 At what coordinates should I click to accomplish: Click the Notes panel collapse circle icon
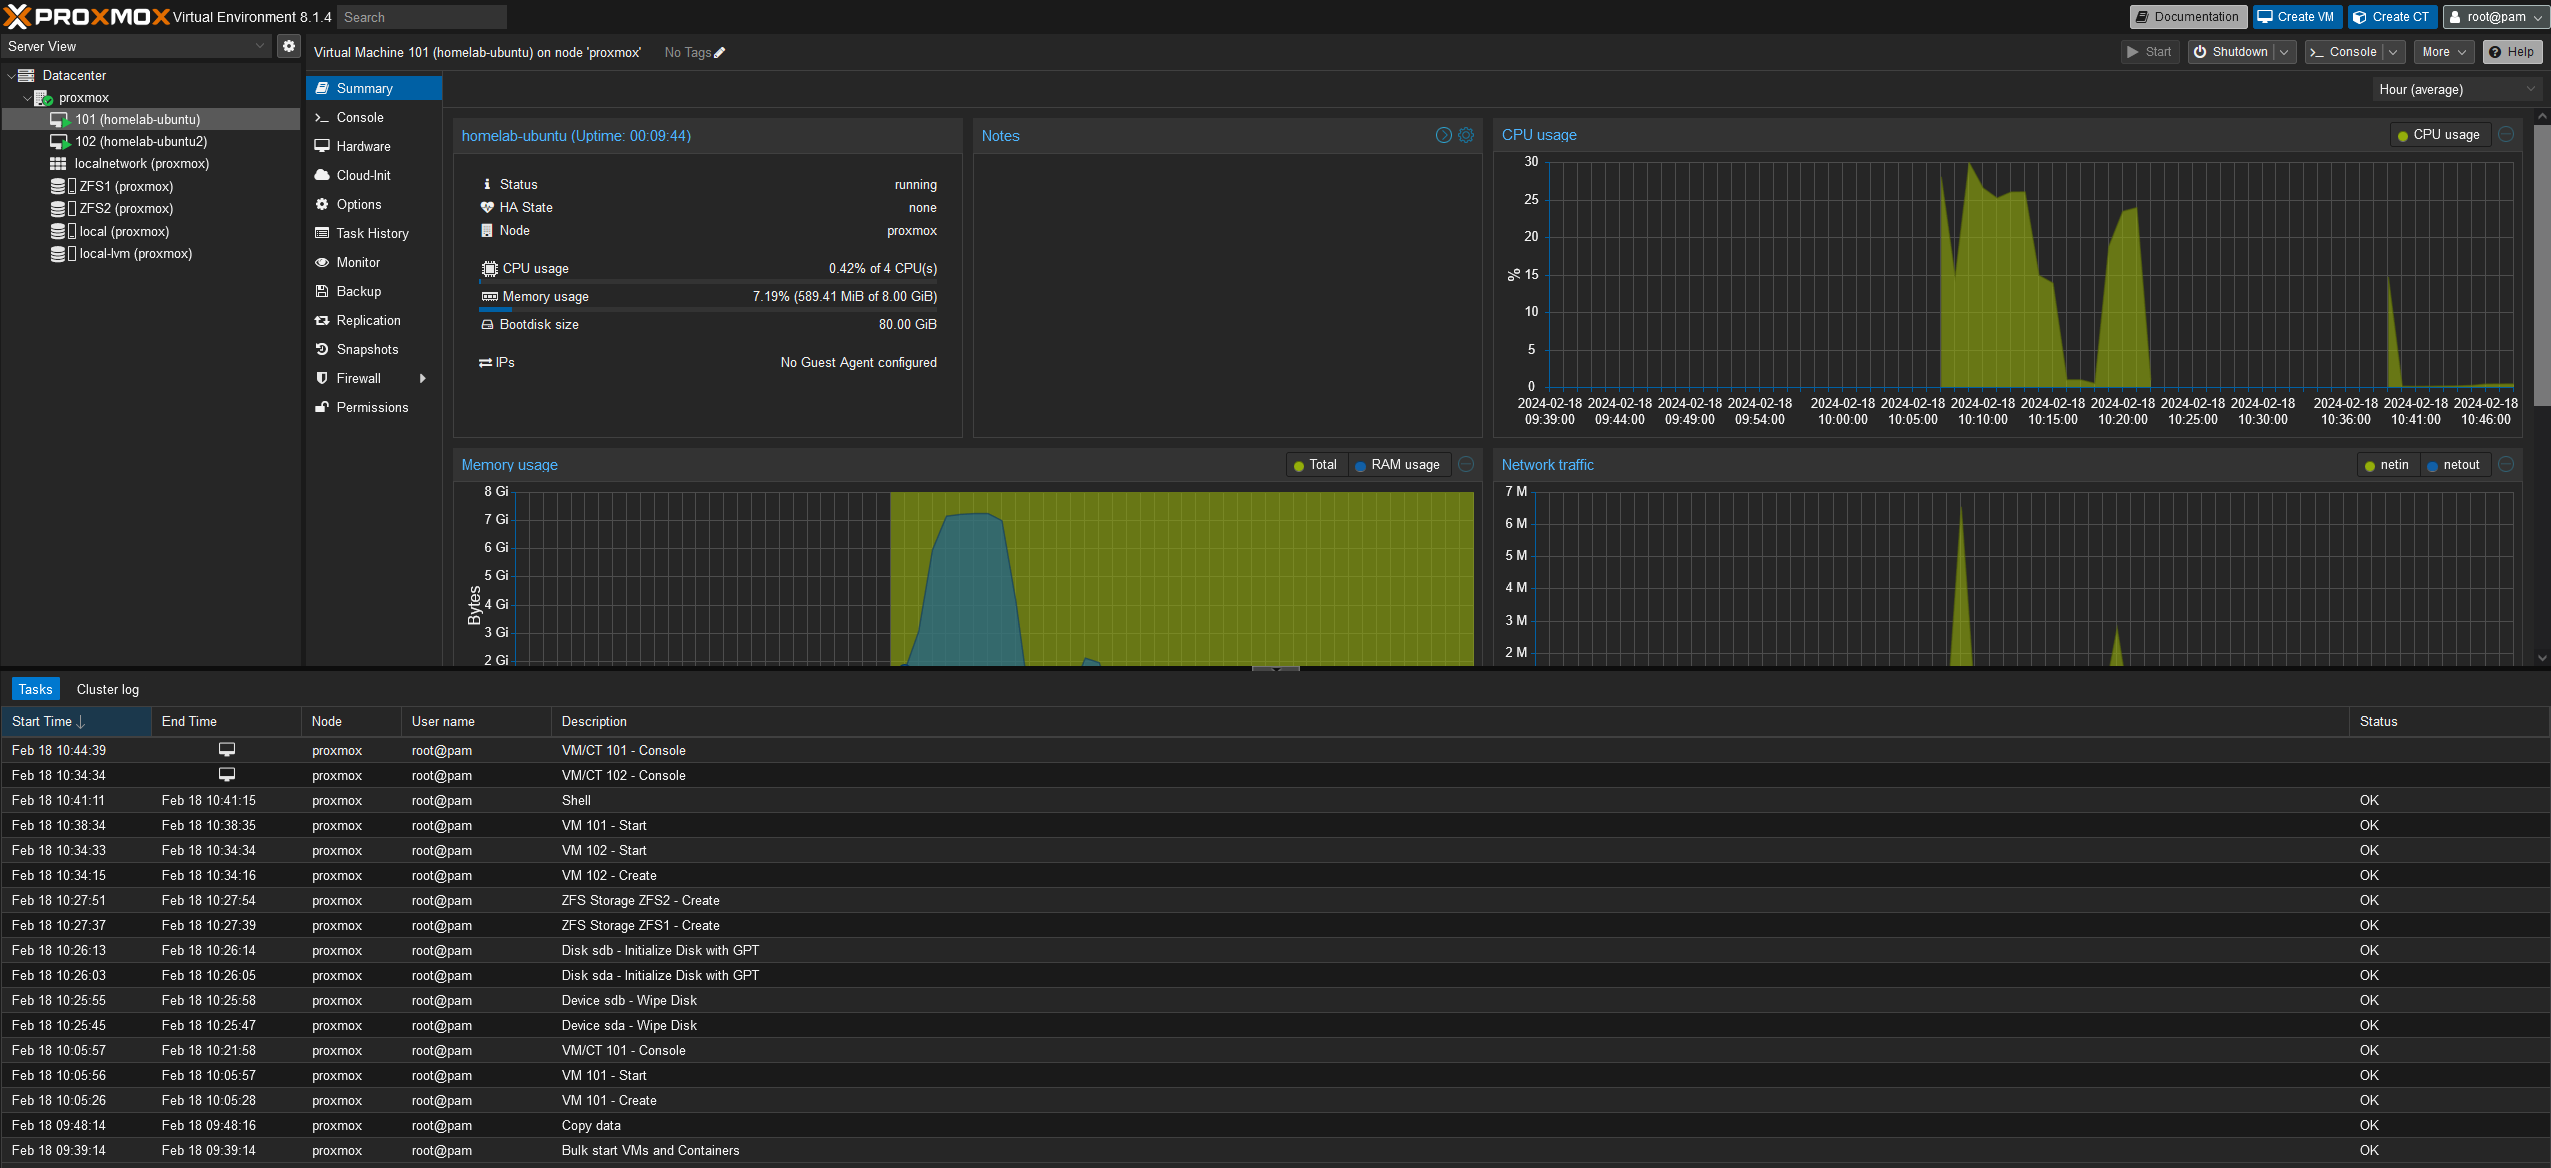click(1443, 135)
